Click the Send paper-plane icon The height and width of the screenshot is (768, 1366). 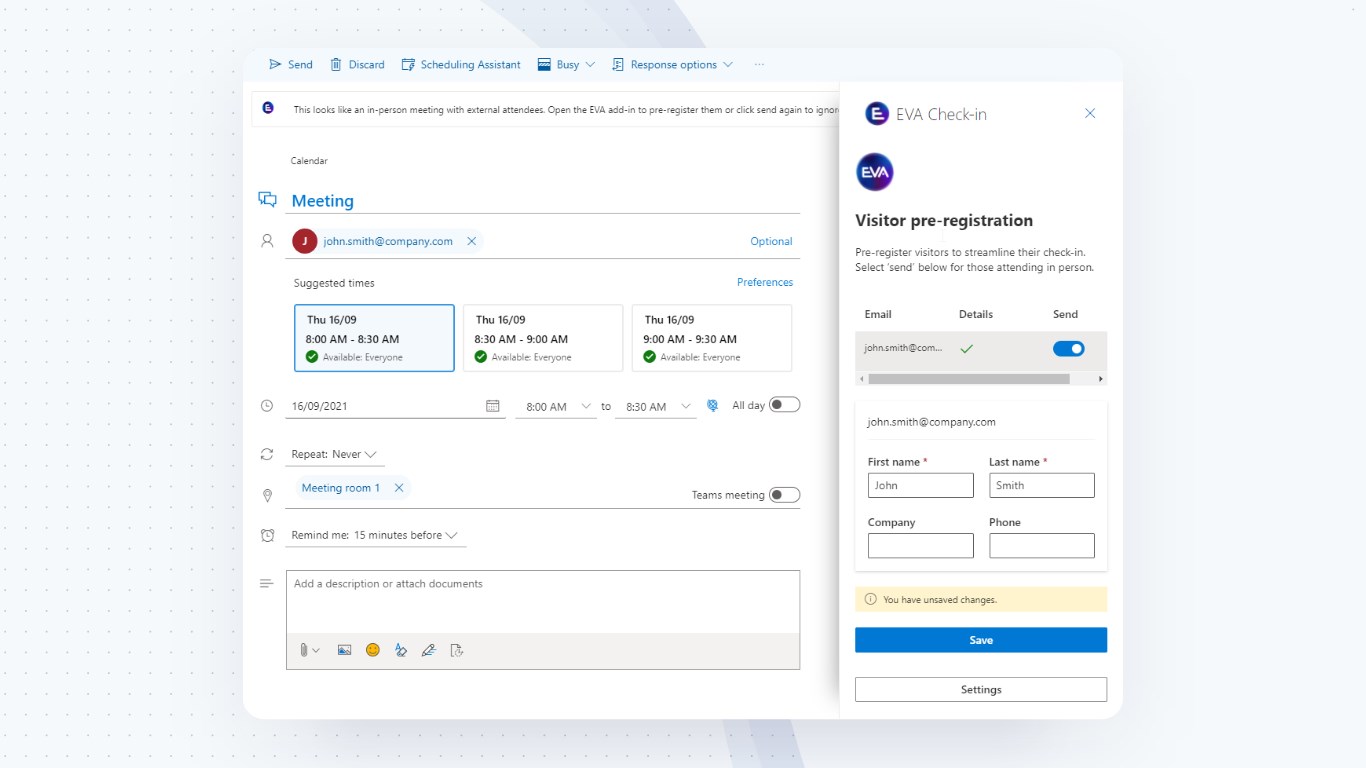pyautogui.click(x=275, y=64)
